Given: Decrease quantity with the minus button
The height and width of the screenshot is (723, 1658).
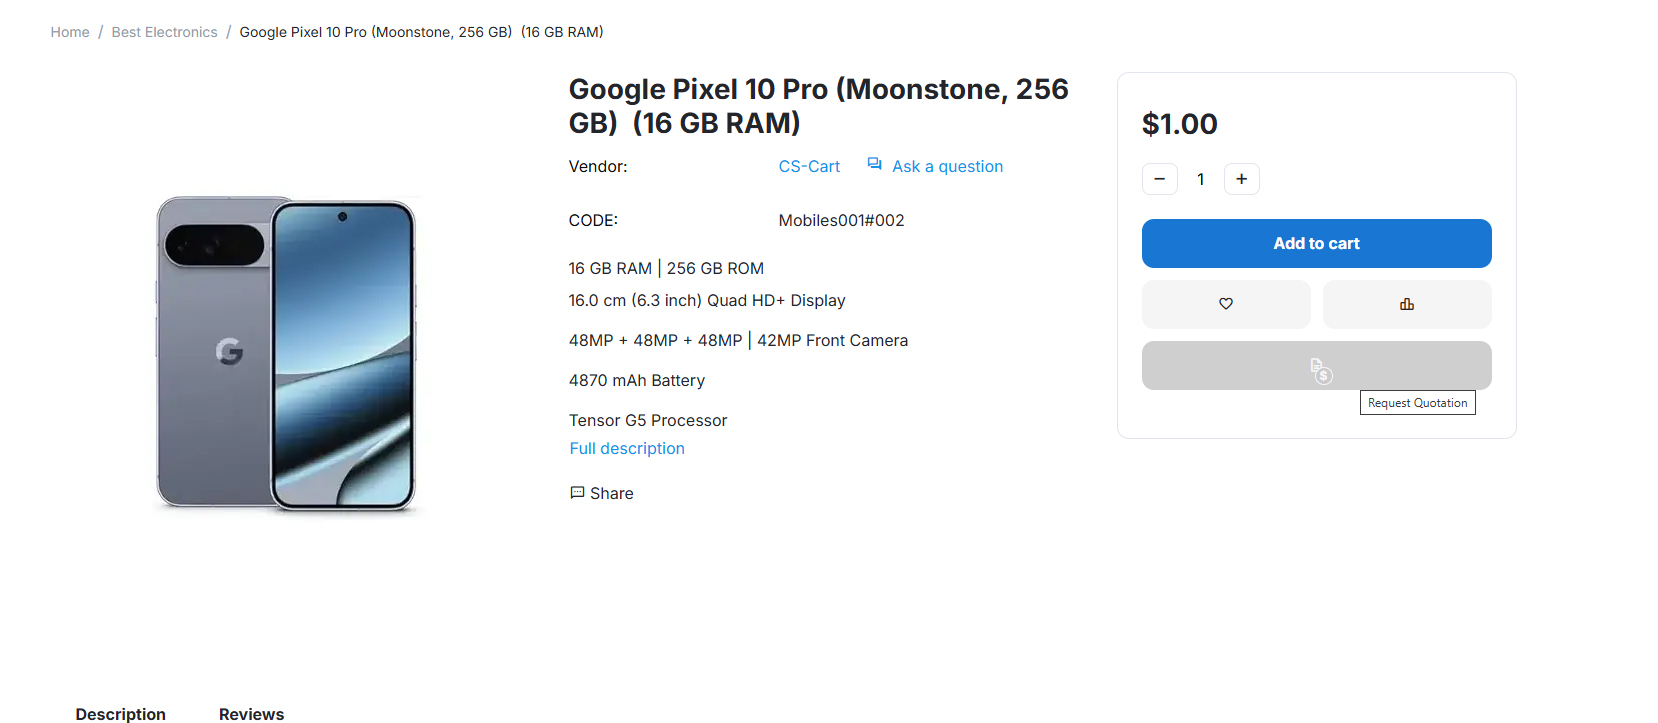Looking at the screenshot, I should (1160, 179).
